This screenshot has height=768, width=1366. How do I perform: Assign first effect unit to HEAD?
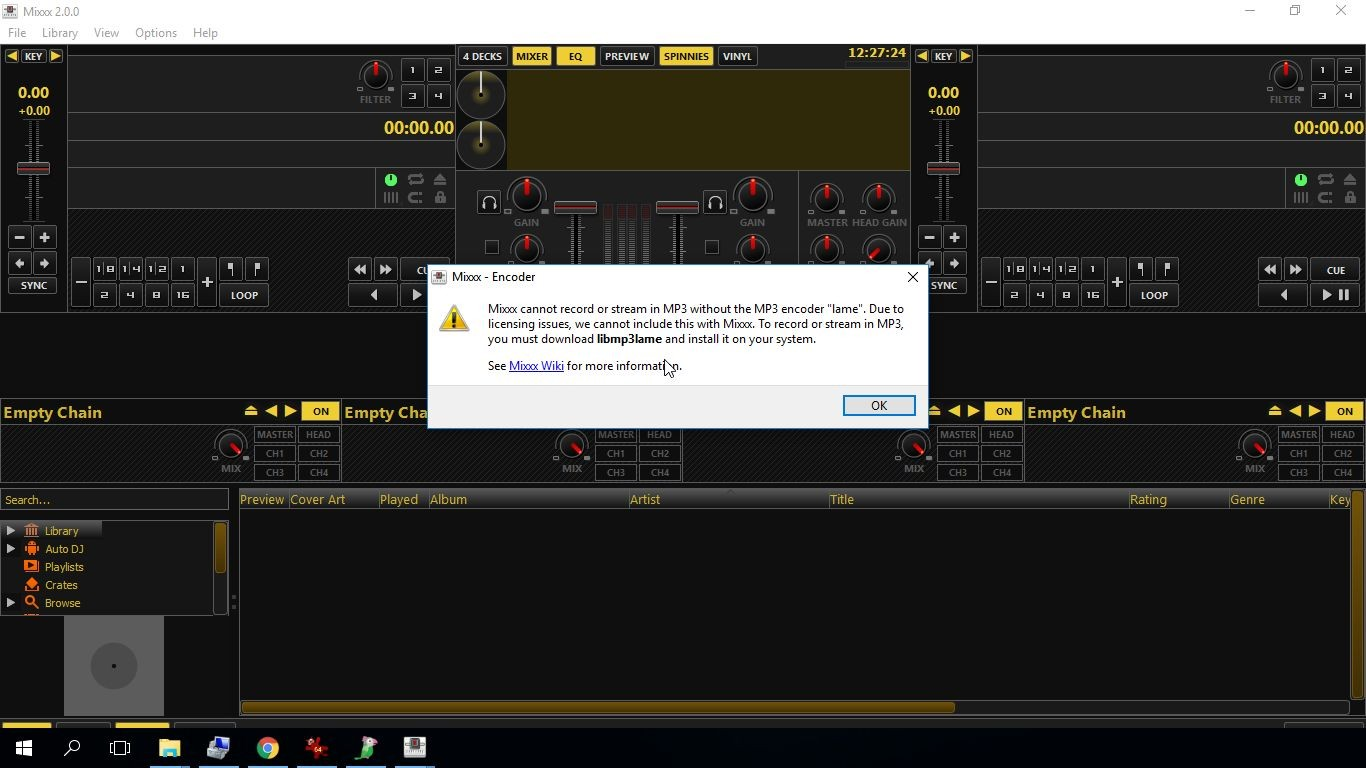coord(318,435)
